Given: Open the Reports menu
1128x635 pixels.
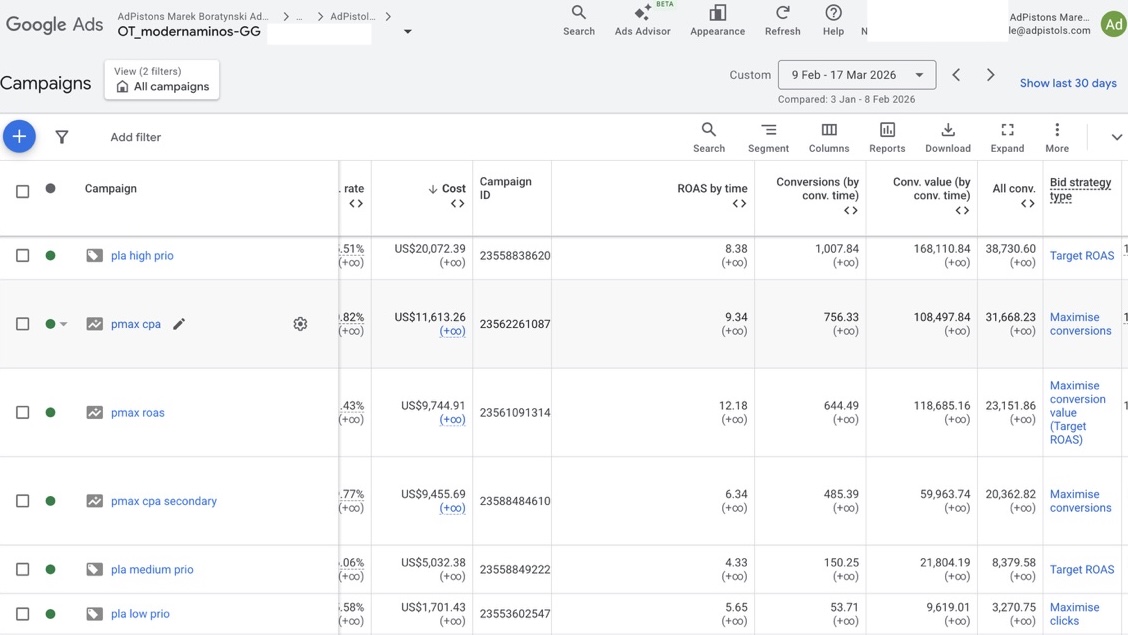Looking at the screenshot, I should pos(887,137).
